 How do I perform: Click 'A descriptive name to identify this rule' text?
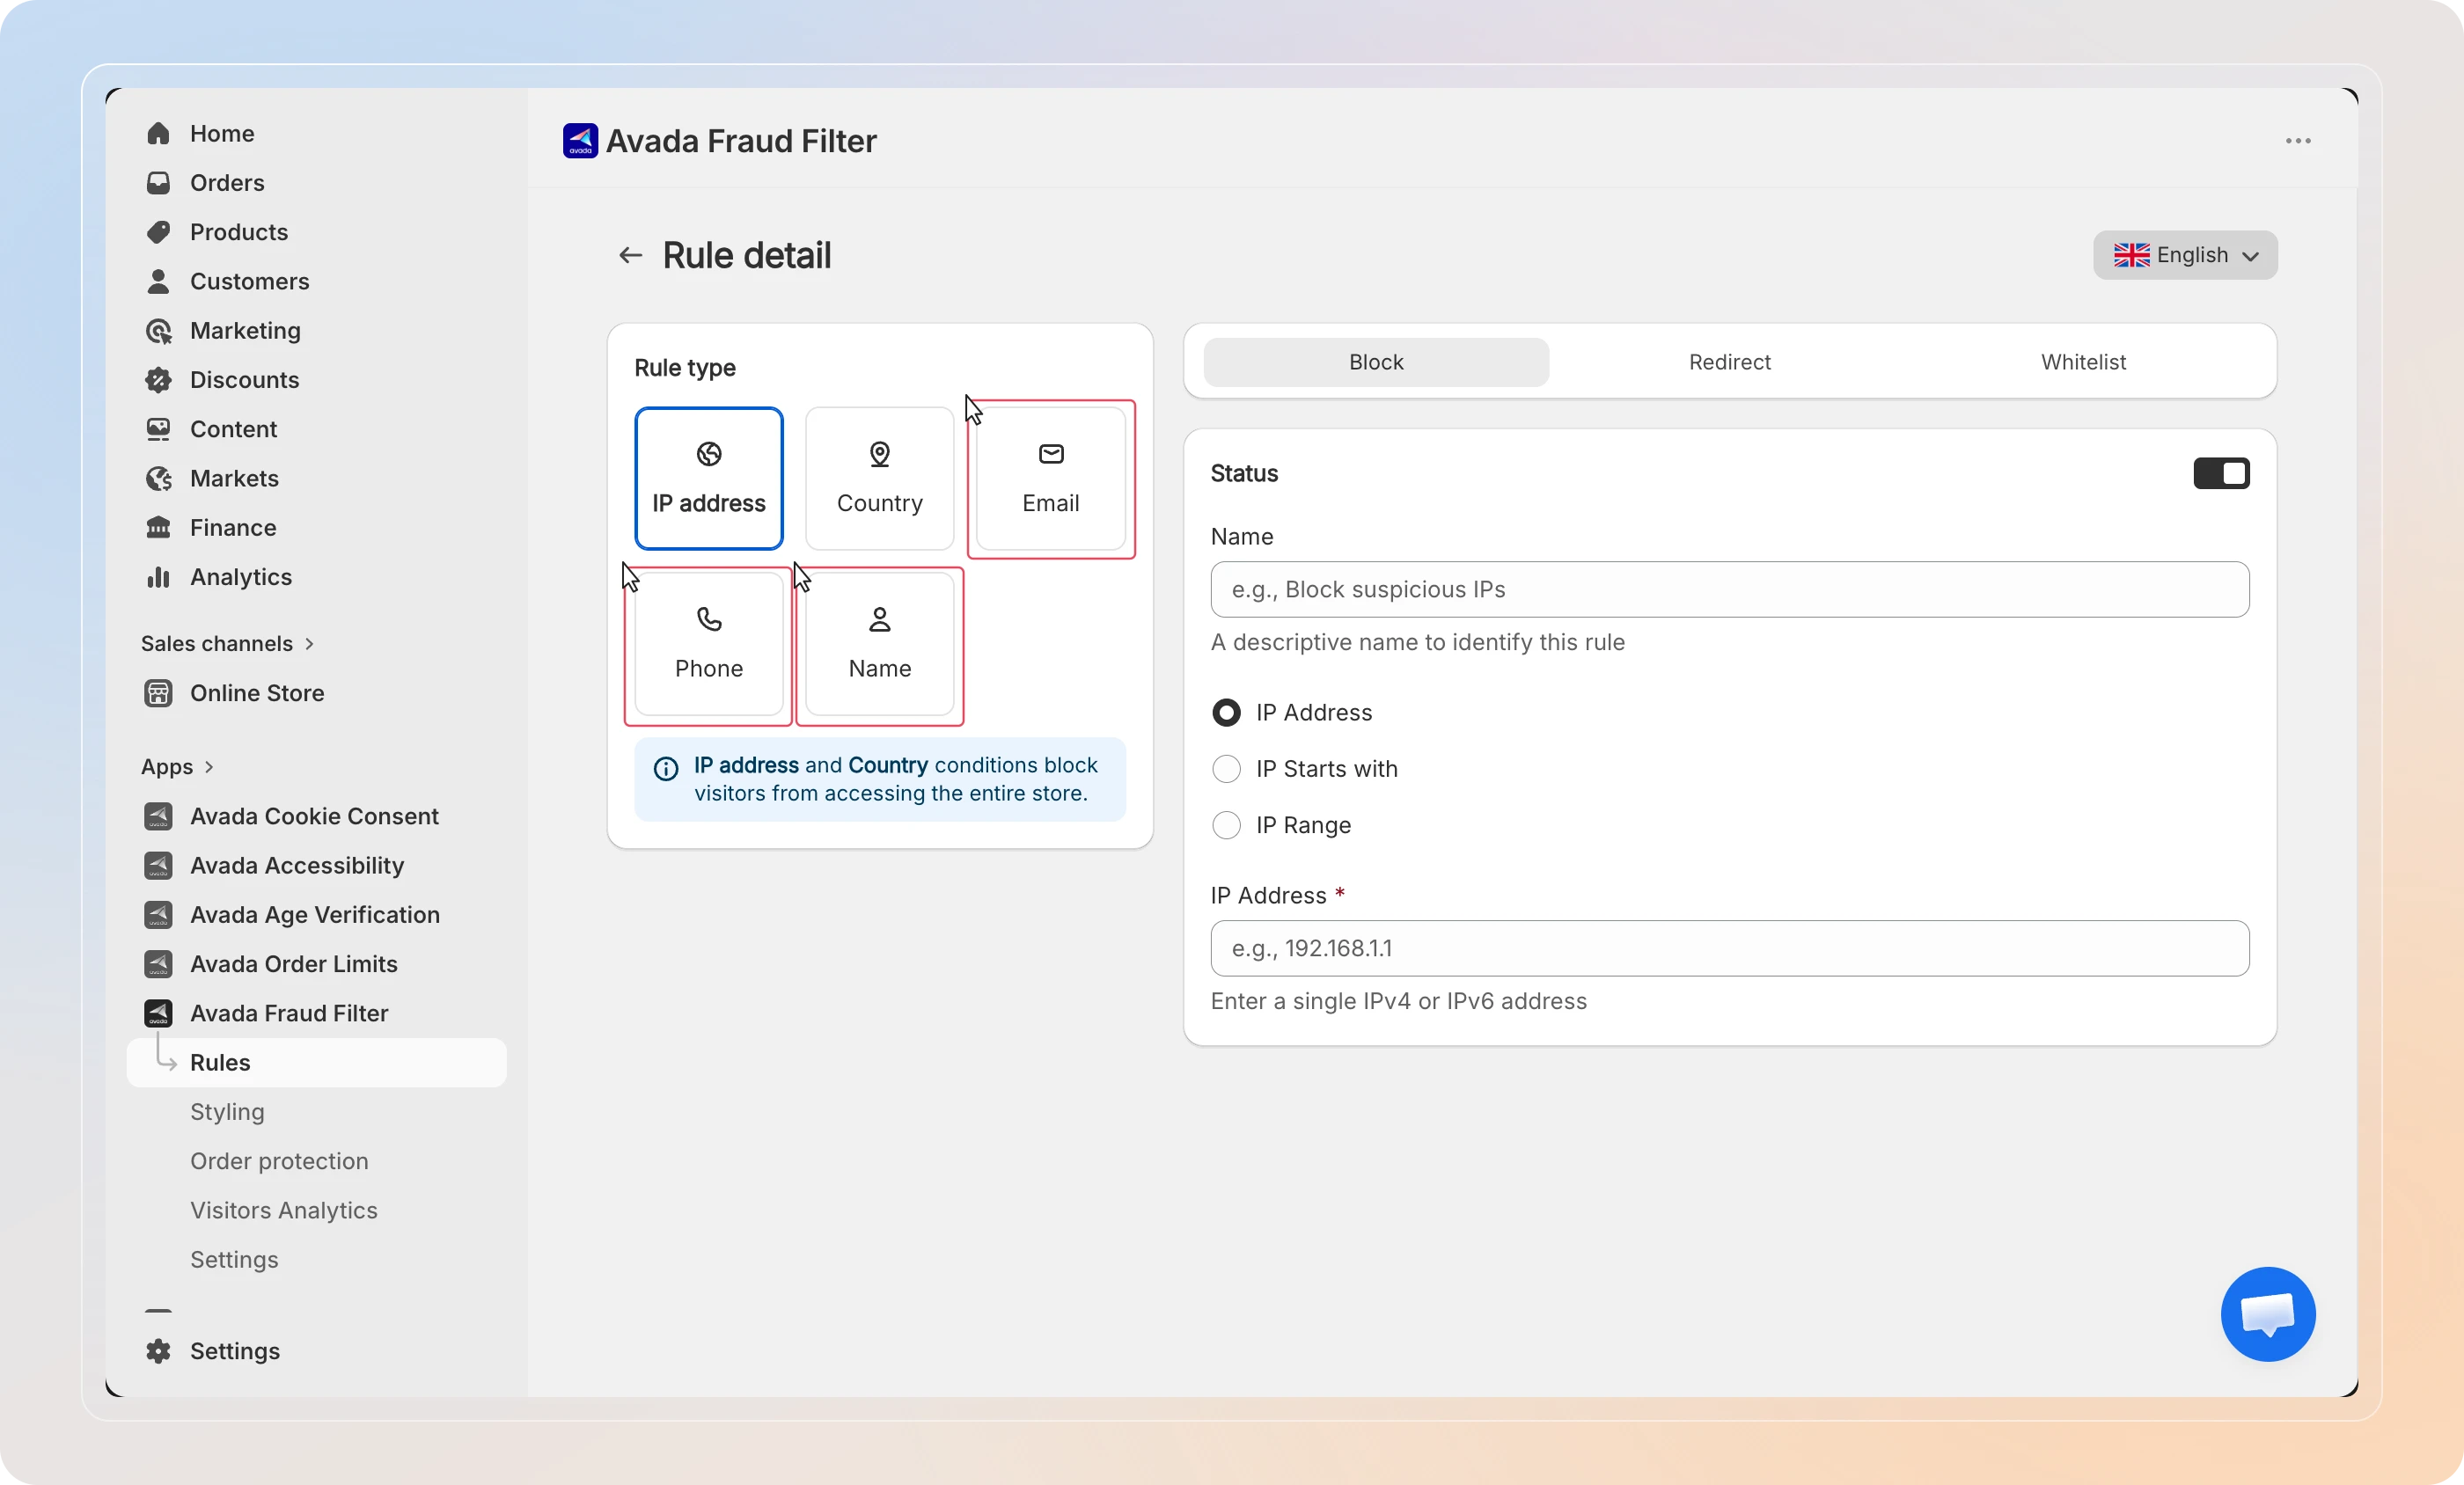[x=1417, y=642]
